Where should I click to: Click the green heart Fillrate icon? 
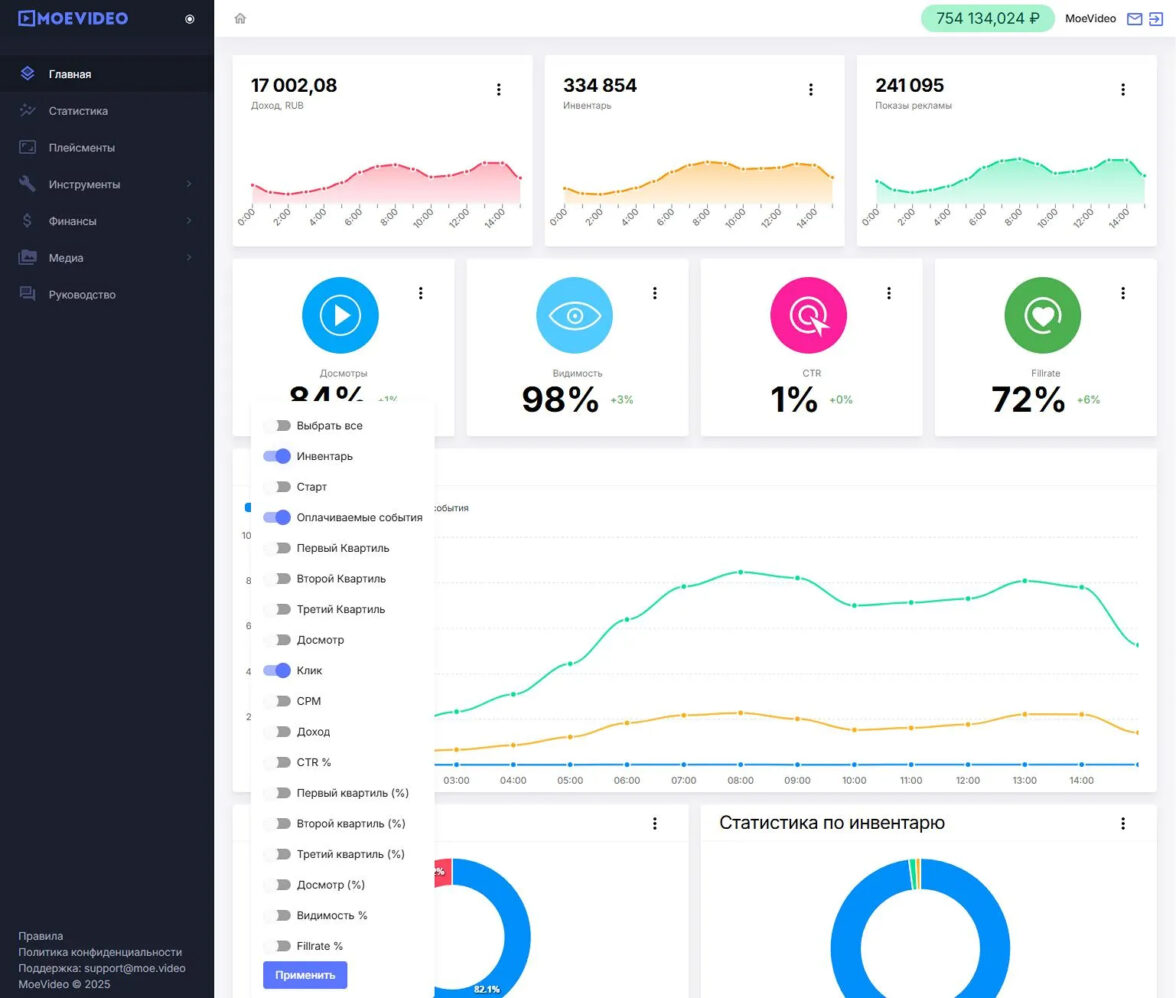pos(1042,315)
